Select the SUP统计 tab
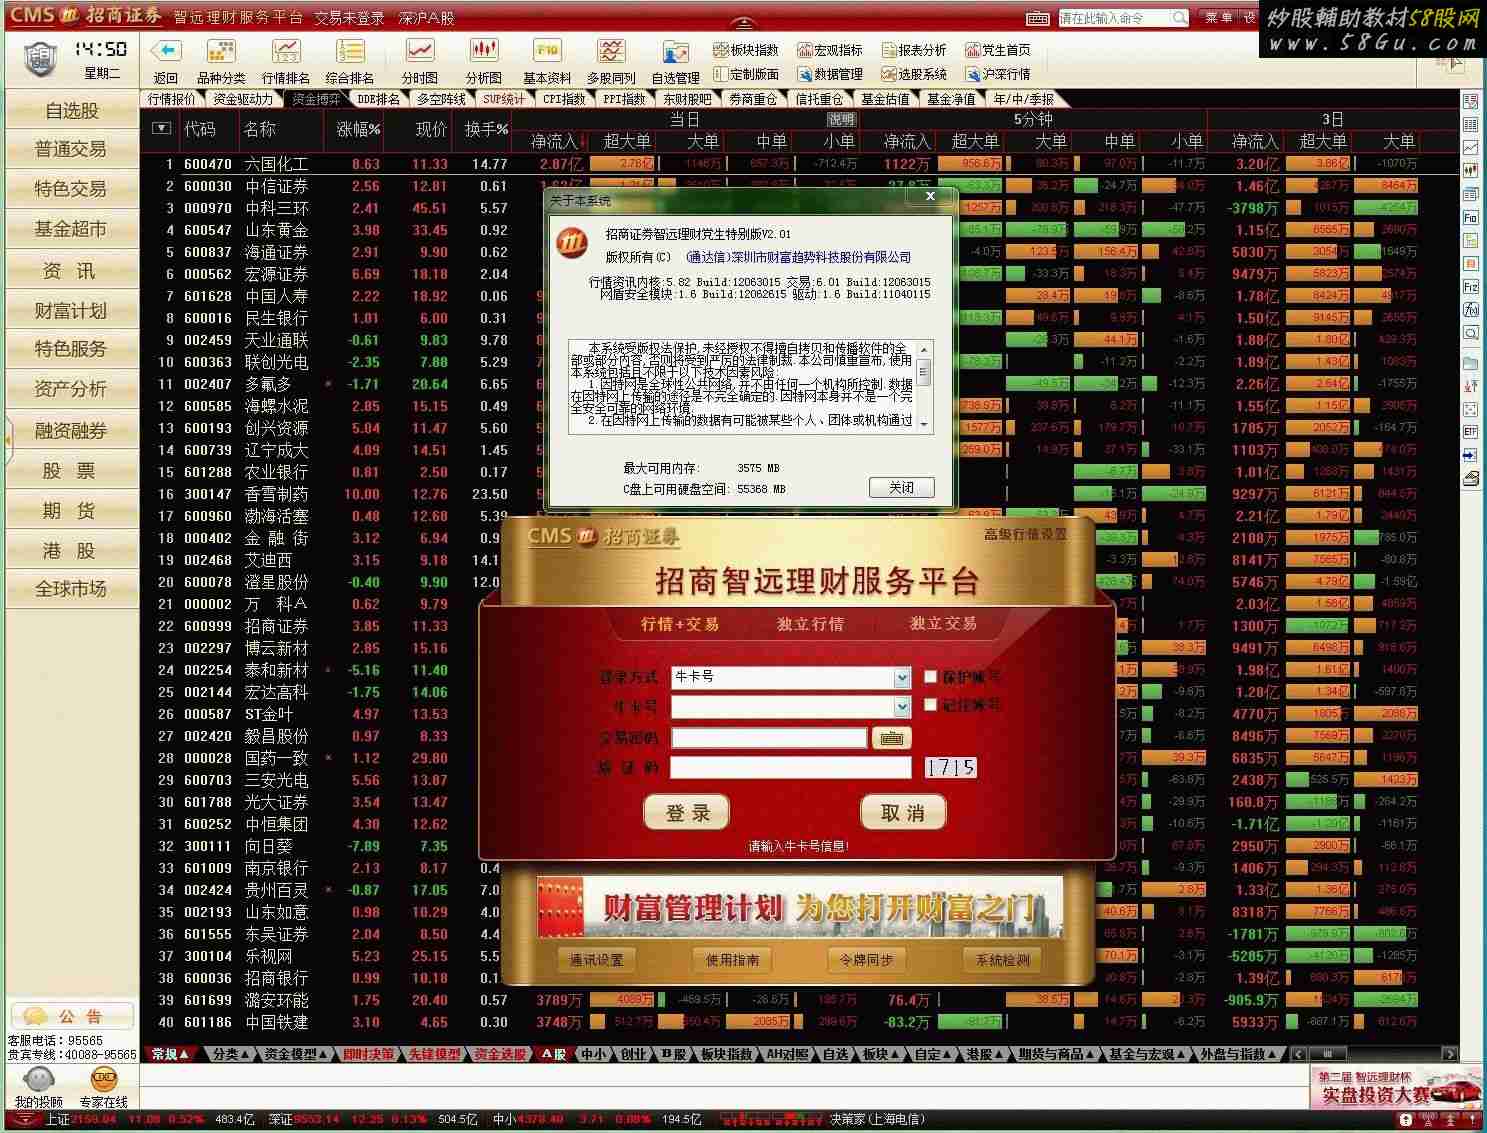This screenshot has height=1133, width=1487. tap(503, 99)
